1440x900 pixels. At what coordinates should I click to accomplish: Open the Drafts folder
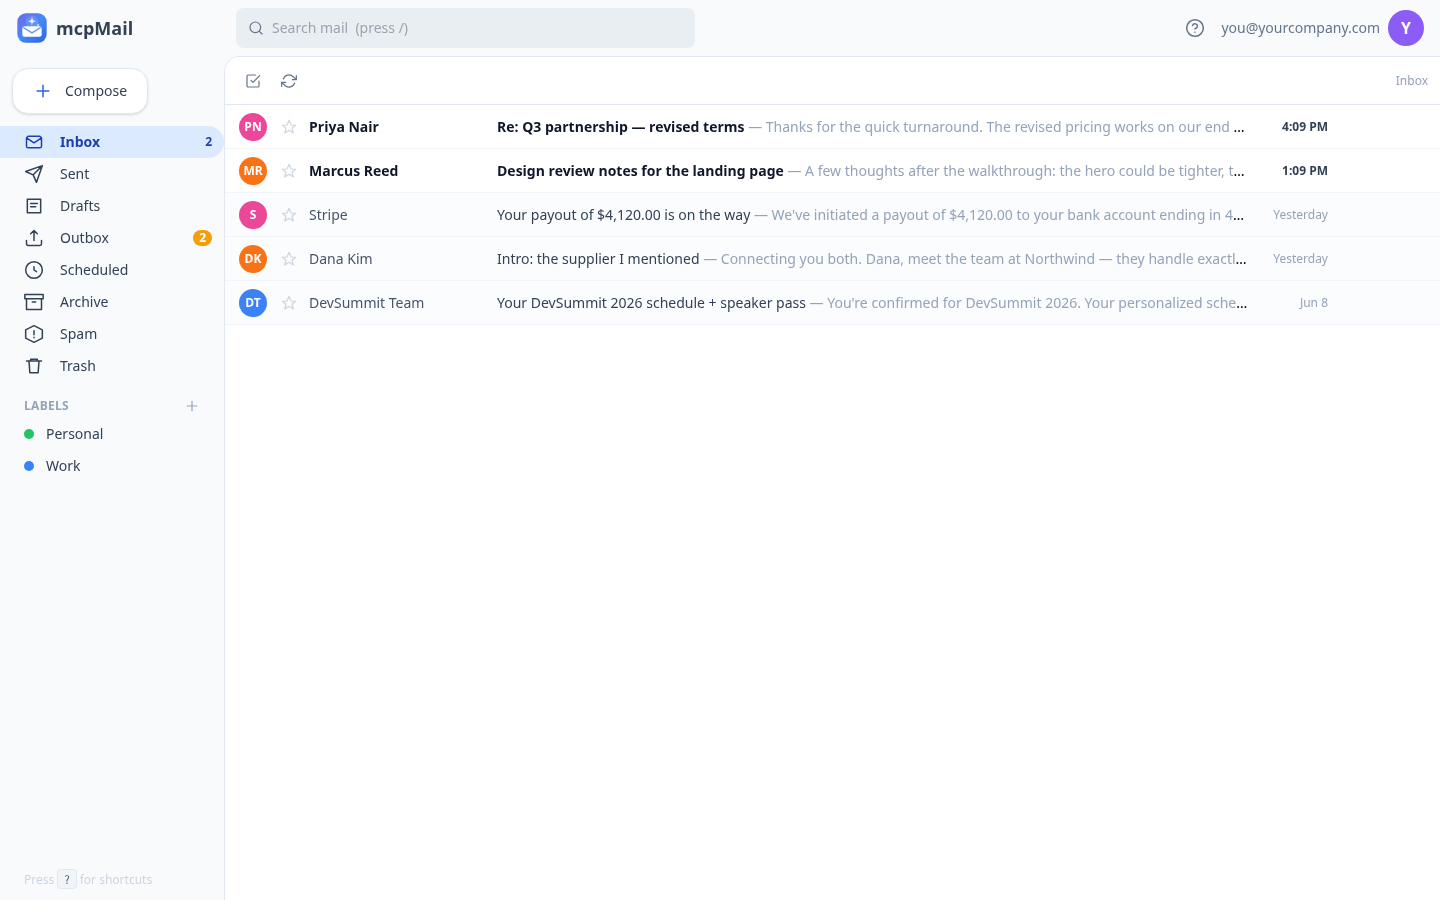pos(112,206)
